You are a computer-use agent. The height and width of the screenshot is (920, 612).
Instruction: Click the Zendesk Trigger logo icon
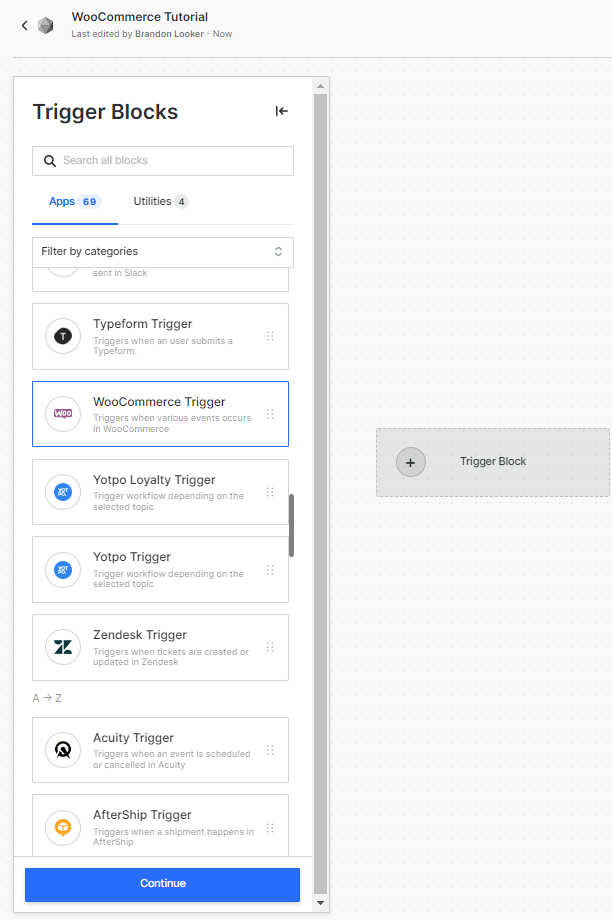[63, 647]
